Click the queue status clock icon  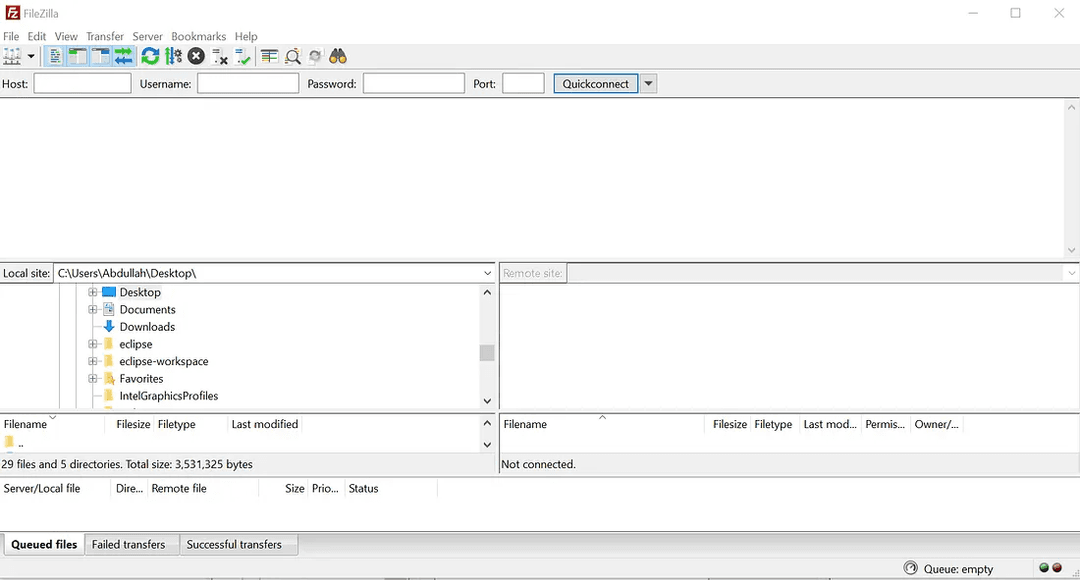coord(911,568)
